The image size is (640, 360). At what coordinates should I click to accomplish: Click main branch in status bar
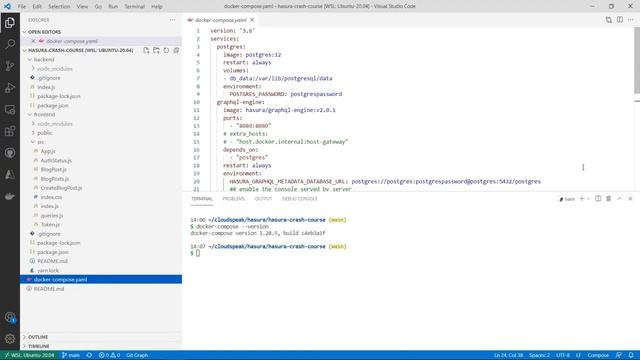[x=71, y=355]
